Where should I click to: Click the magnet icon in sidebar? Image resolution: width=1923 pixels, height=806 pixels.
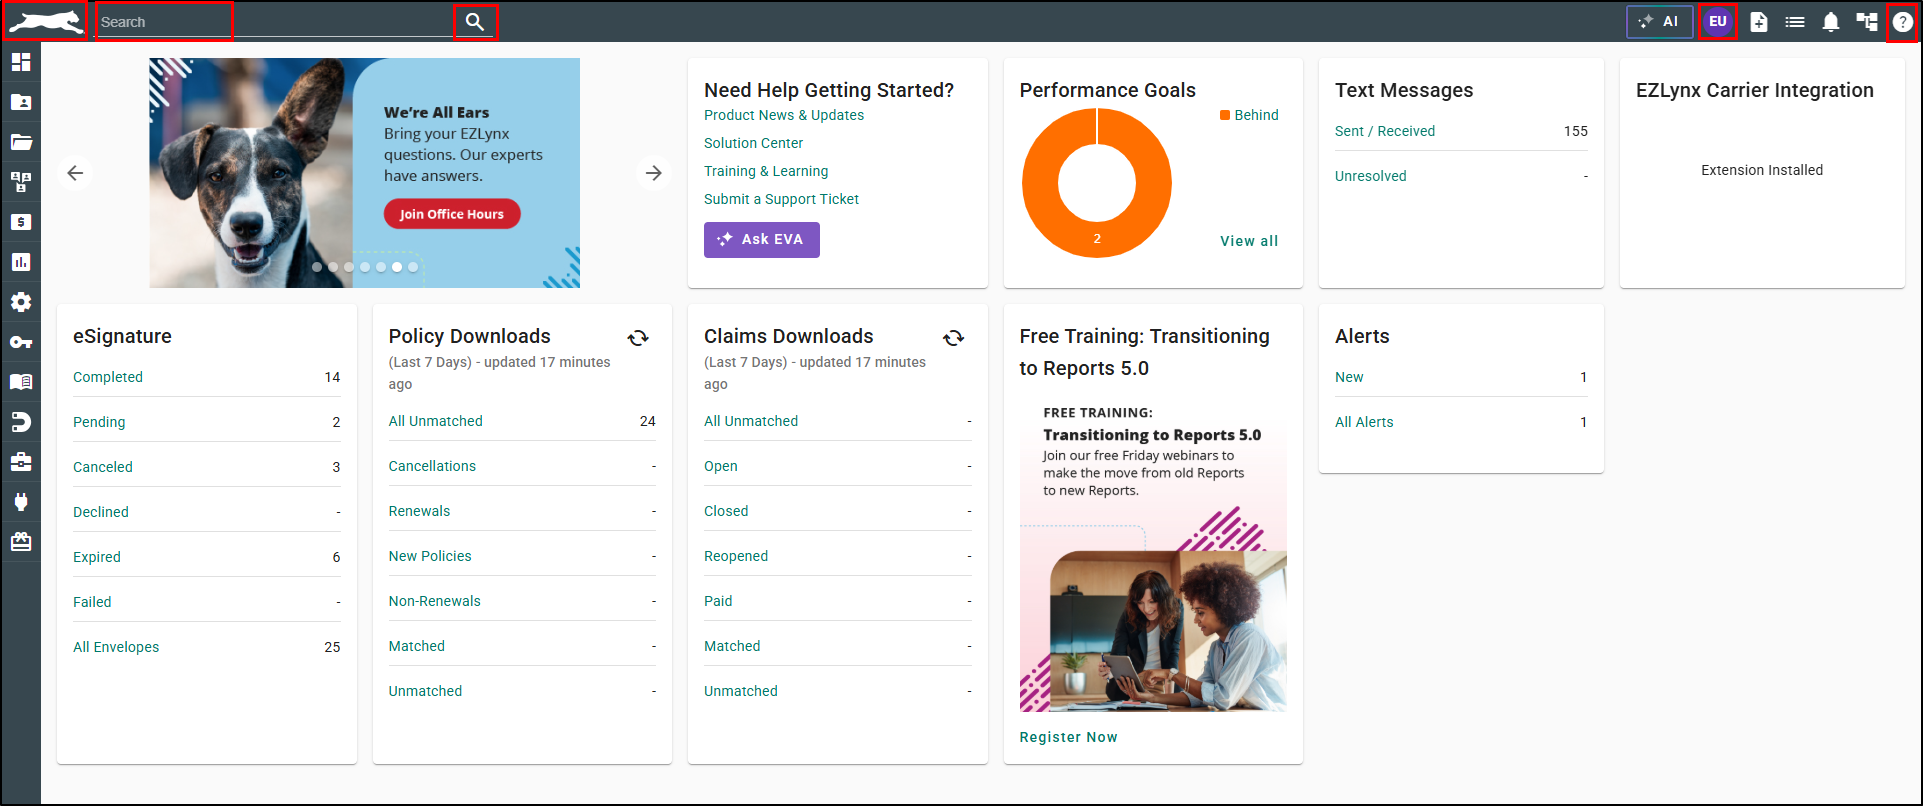[x=21, y=422]
